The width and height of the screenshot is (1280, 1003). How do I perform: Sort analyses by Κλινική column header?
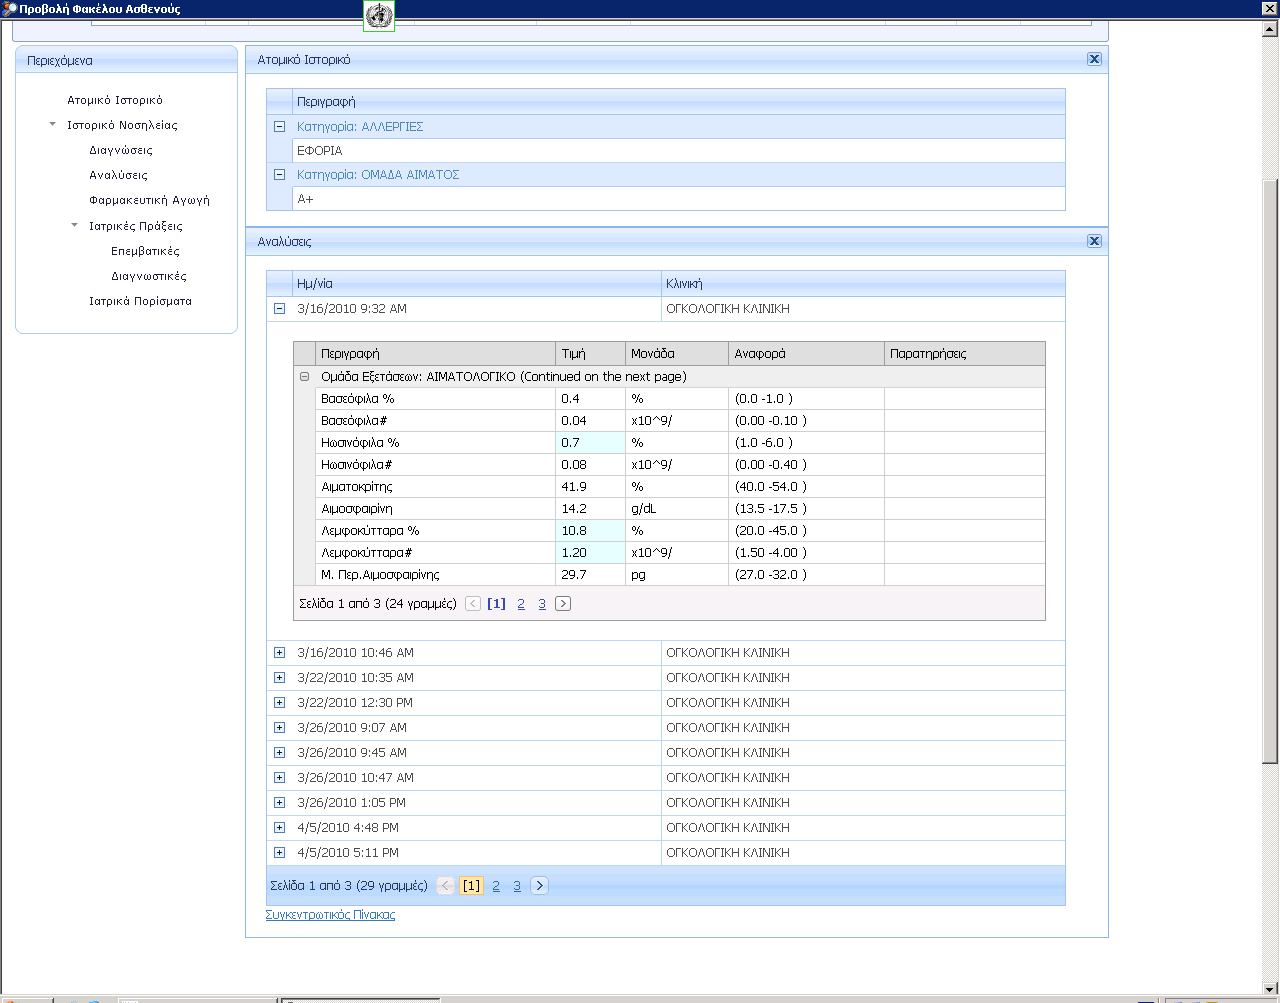pyautogui.click(x=863, y=284)
